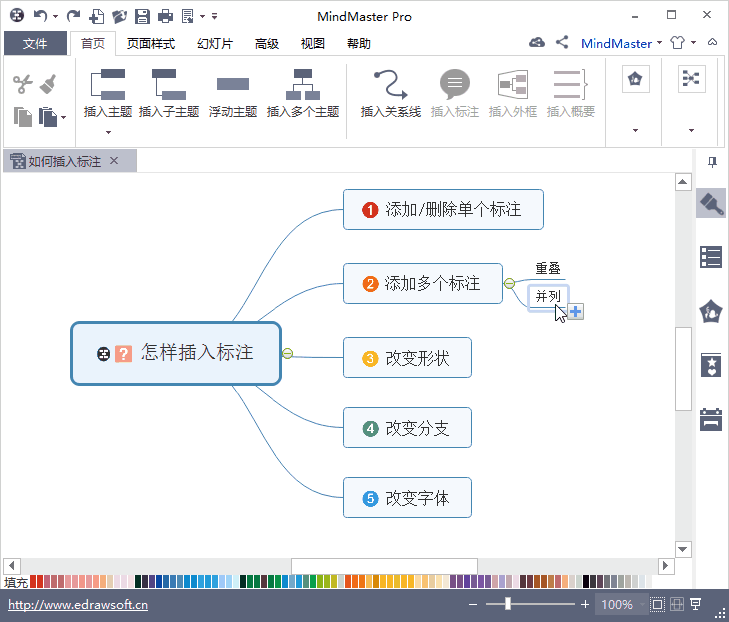Open the edrawsoft.cn link
Image resolution: width=729 pixels, height=622 pixels.
point(78,605)
